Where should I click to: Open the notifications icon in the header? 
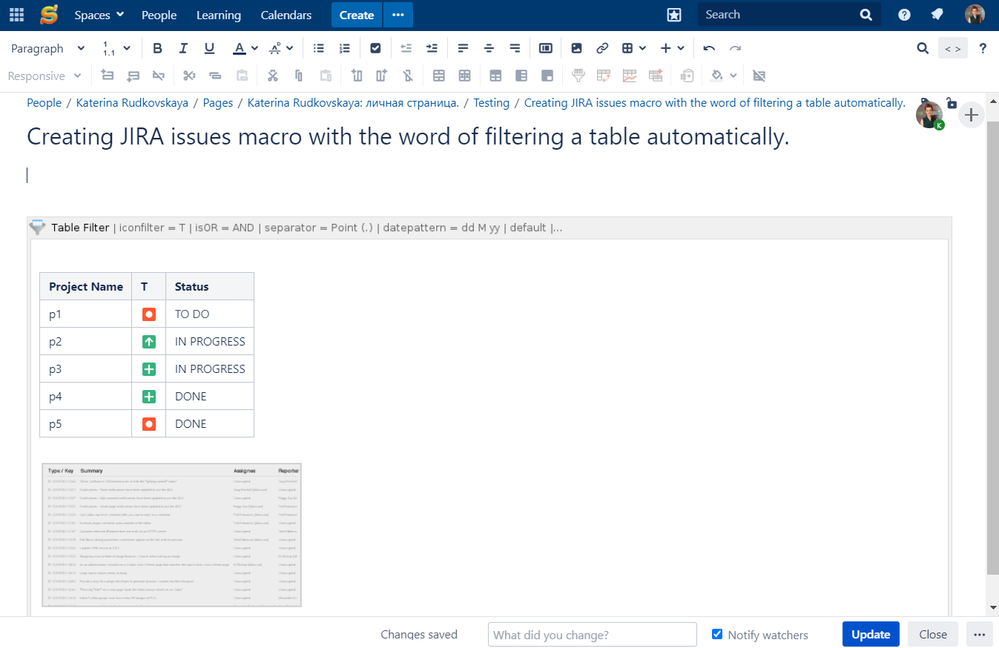[937, 15]
